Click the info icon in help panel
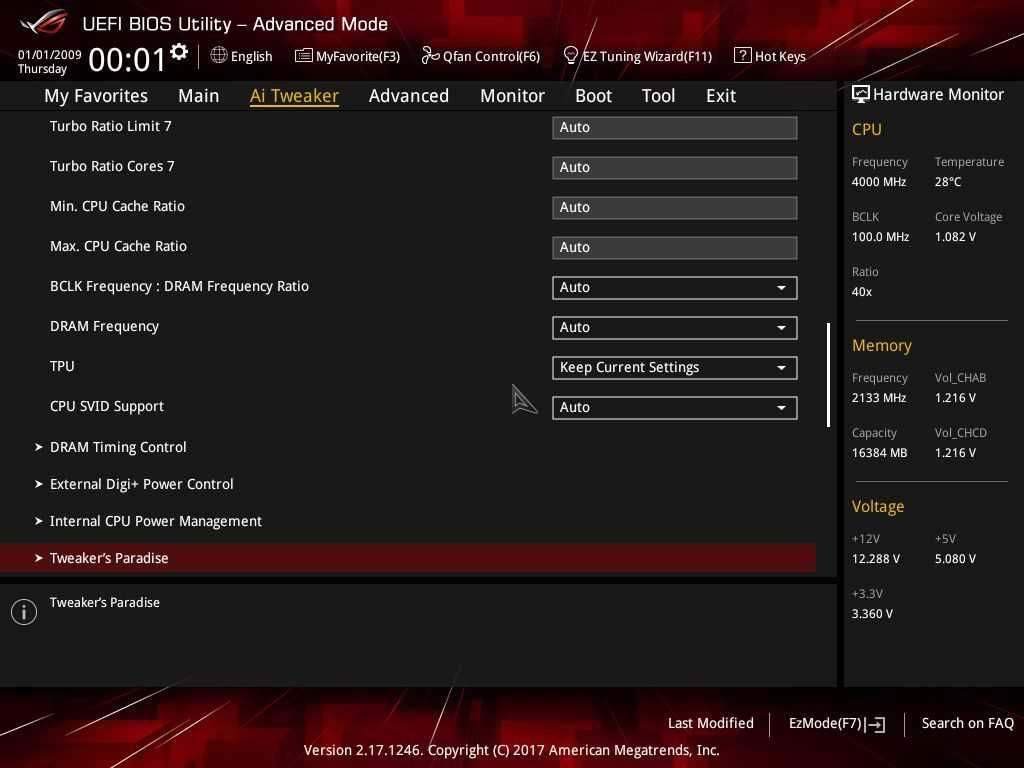This screenshot has width=1024, height=768. [x=24, y=612]
